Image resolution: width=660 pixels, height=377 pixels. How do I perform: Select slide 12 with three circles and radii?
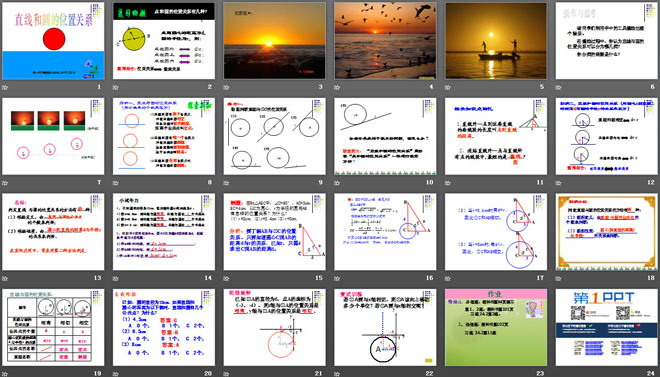click(x=607, y=136)
